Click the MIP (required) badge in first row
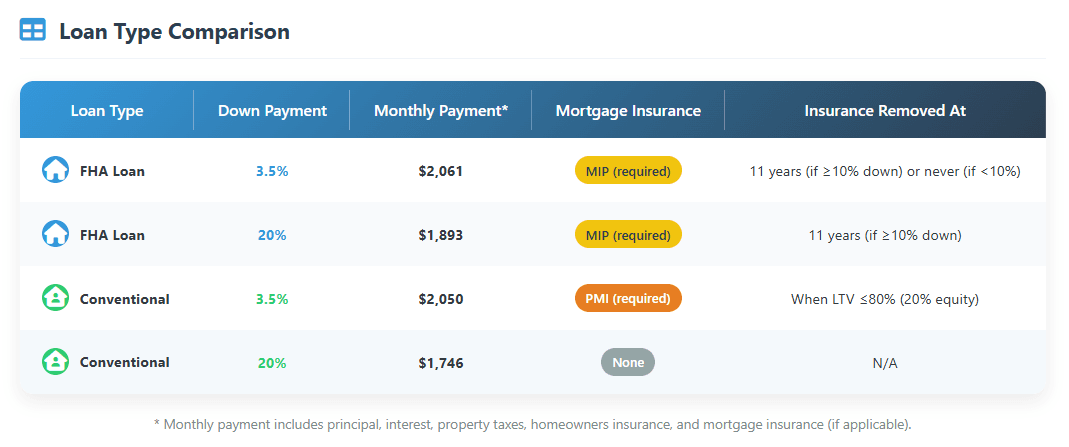The height and width of the screenshot is (447, 1069). [x=628, y=171]
